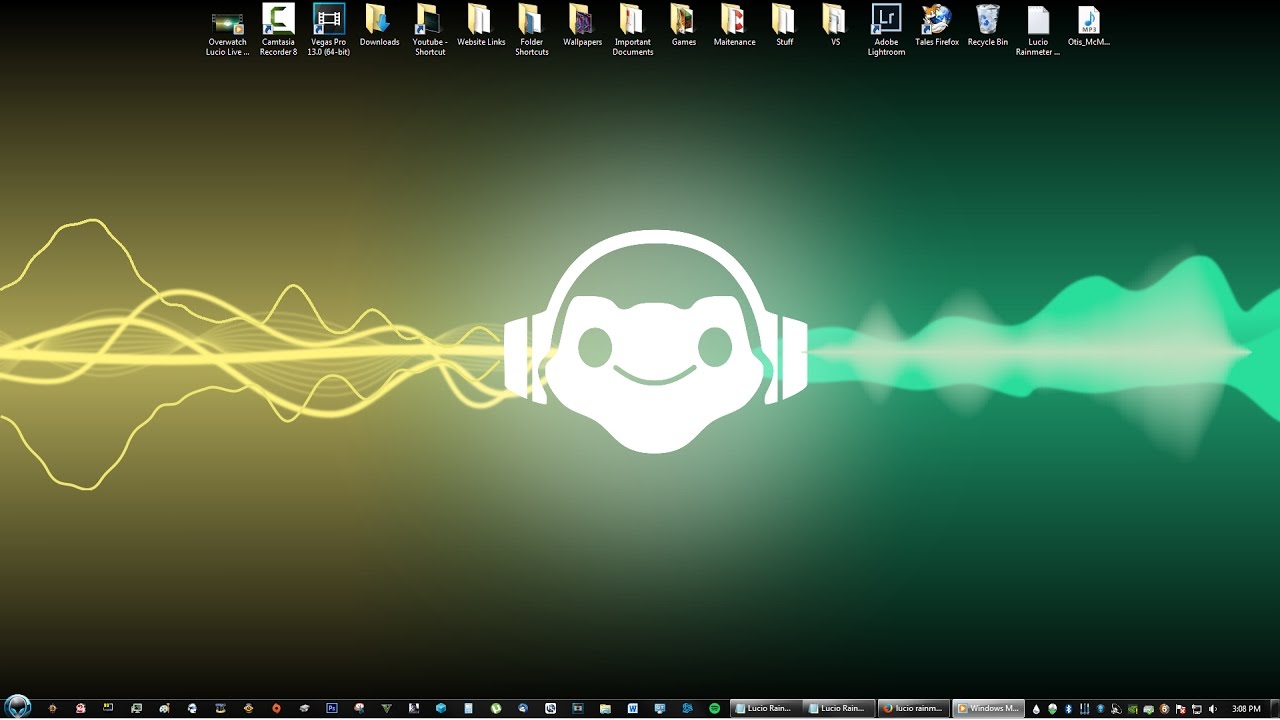Select the Otis_McM MP3 file
Image resolution: width=1280 pixels, height=720 pixels.
click(x=1089, y=25)
